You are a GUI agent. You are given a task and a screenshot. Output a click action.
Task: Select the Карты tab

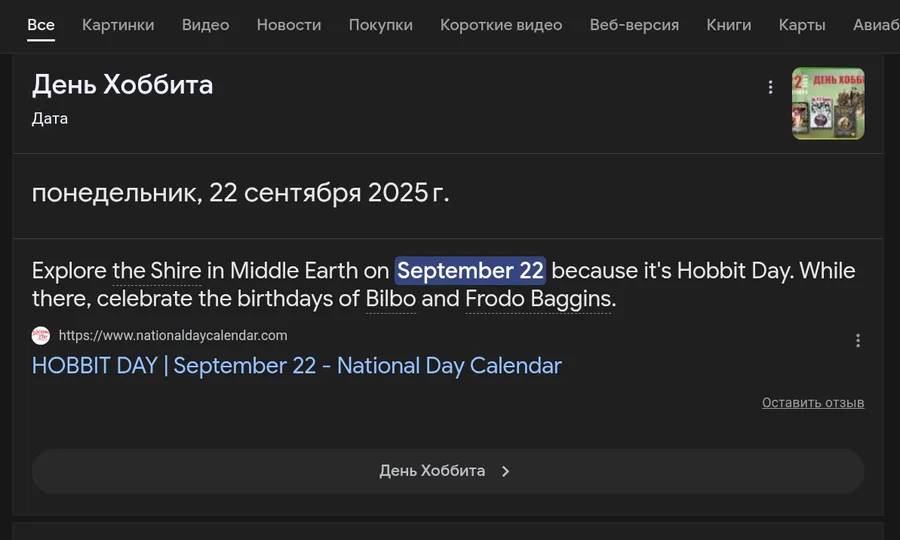tap(802, 25)
